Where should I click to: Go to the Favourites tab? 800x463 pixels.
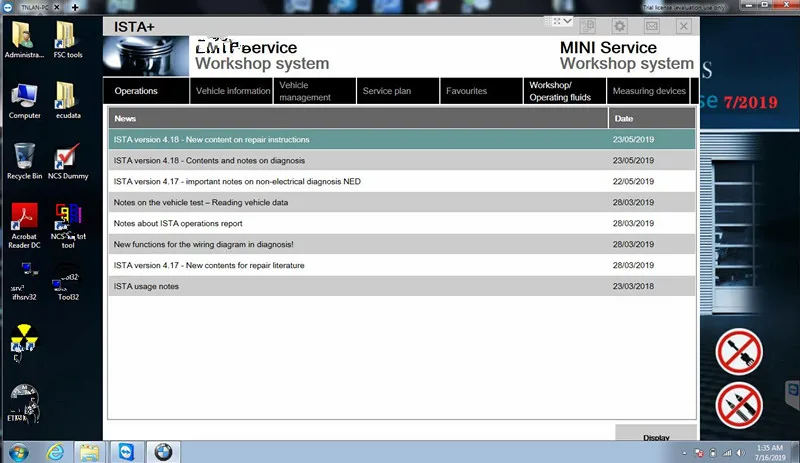(481, 91)
